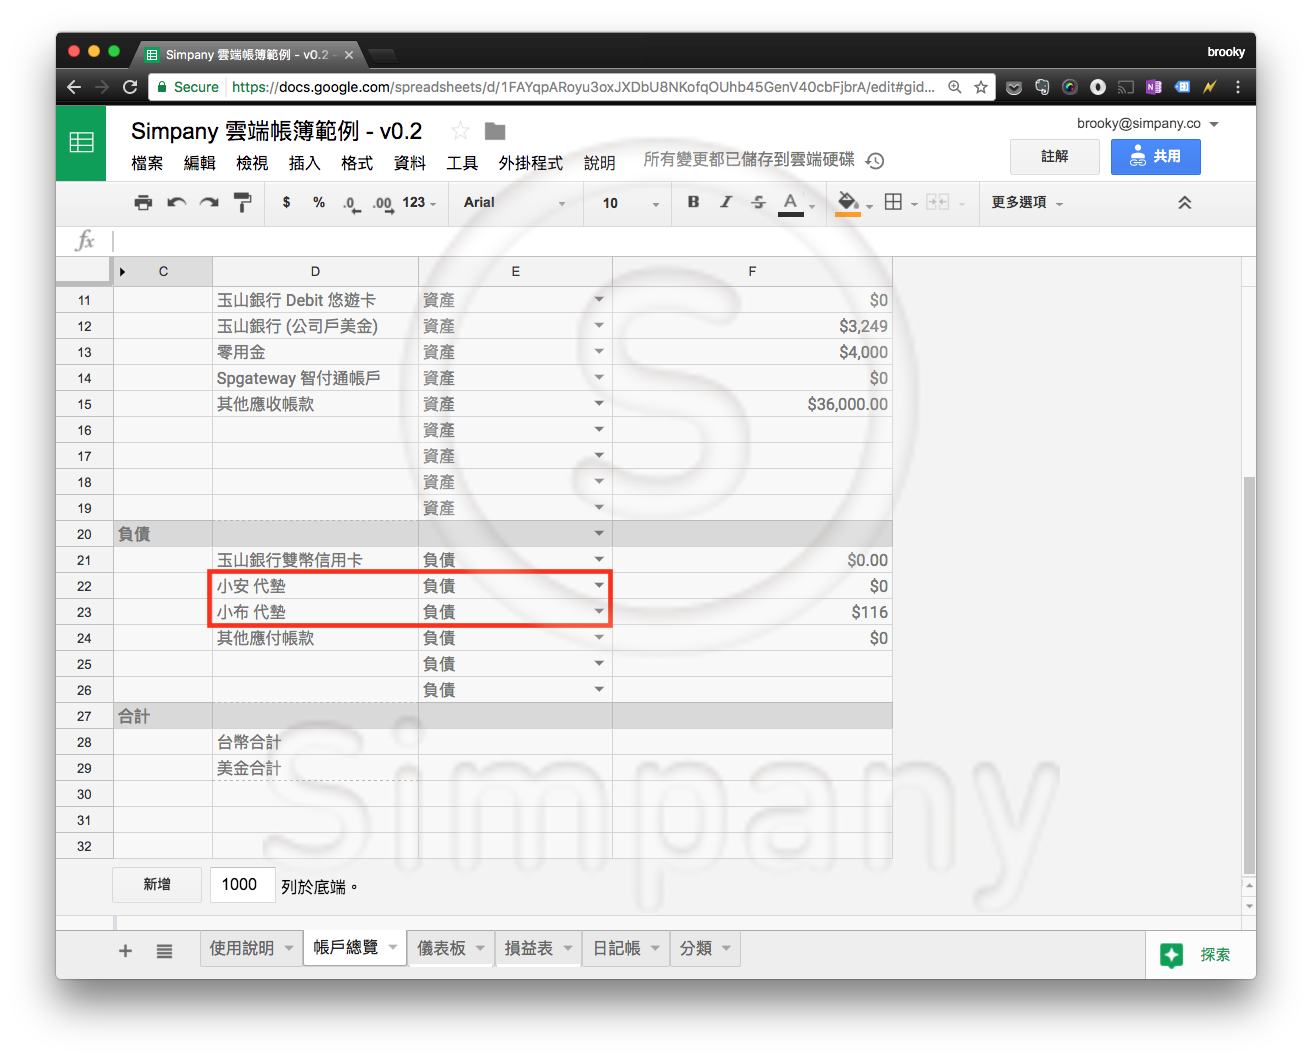Toggle strikethrough formatting

click(x=758, y=202)
